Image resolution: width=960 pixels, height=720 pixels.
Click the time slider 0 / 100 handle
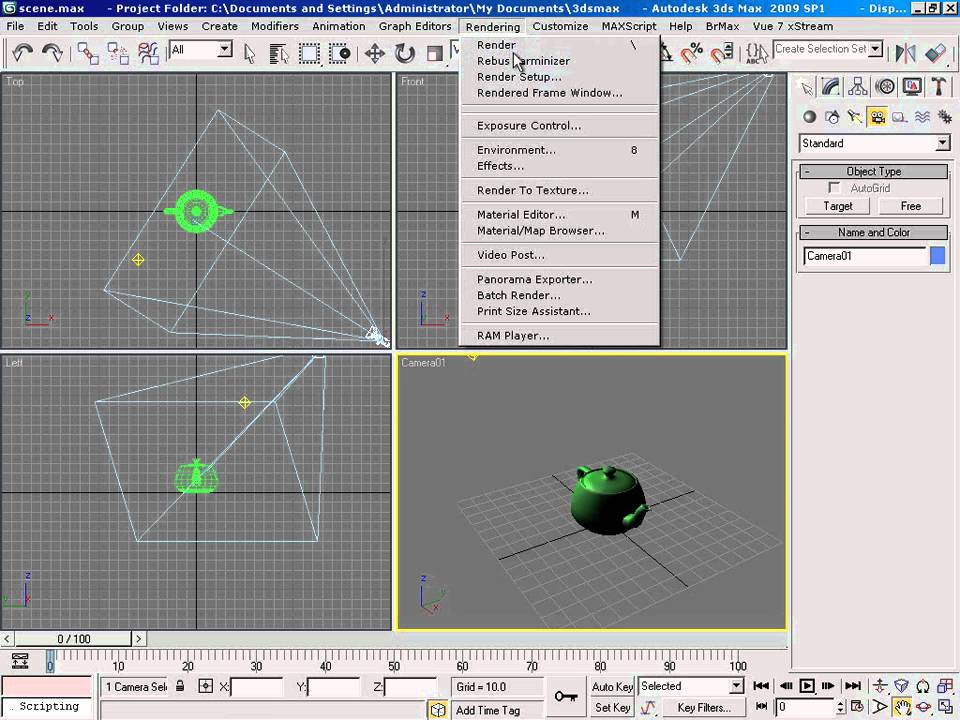[73, 639]
